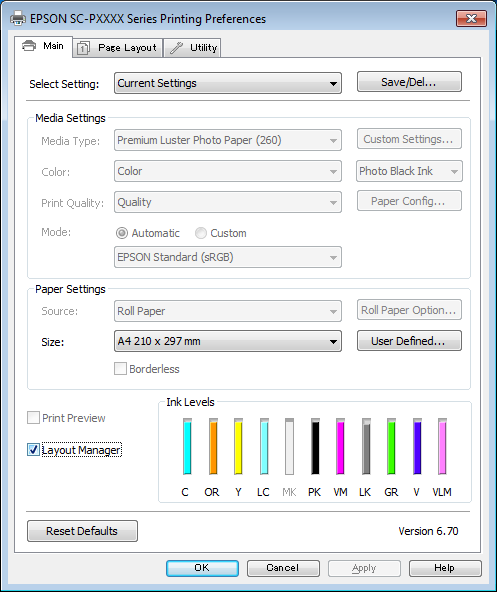Click the Paper Settings group label
The width and height of the screenshot is (497, 592).
(70, 289)
